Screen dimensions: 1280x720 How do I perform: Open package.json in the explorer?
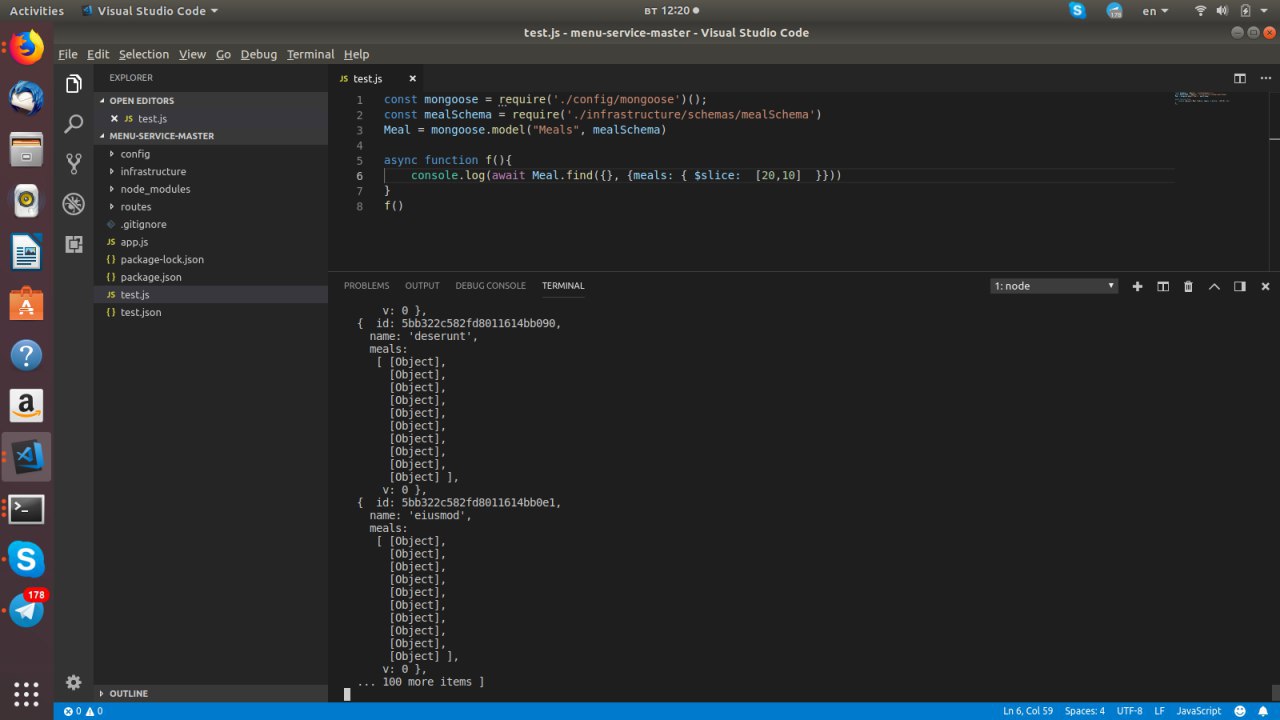[151, 277]
